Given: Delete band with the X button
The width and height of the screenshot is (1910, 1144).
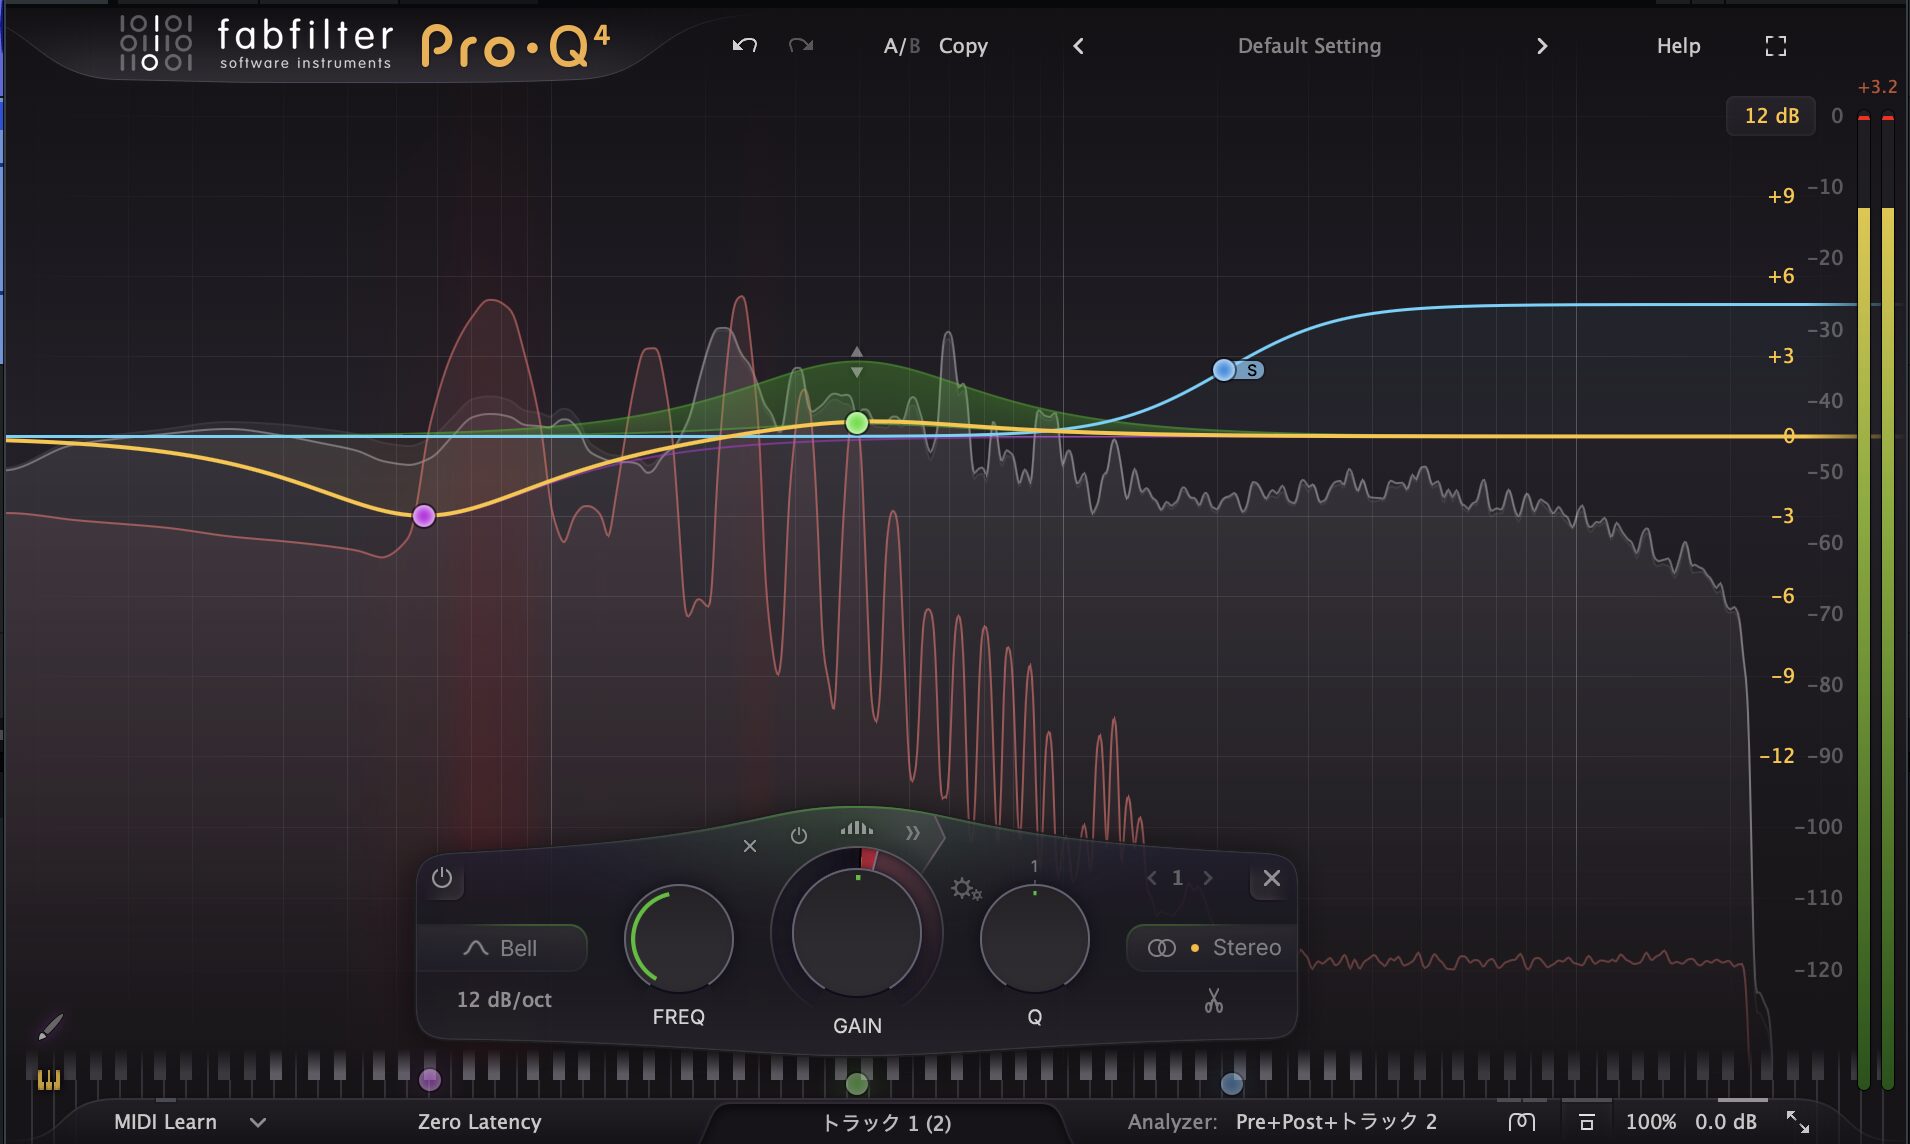Looking at the screenshot, I should pyautogui.click(x=1272, y=878).
